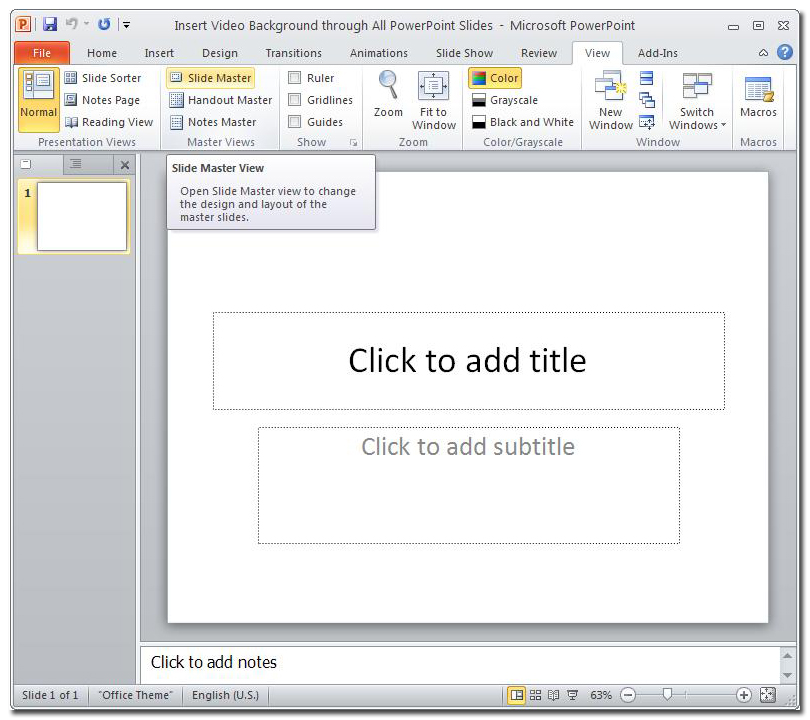Open the Handout Master view
Viewport: 810px width, 720px height.
(x=219, y=99)
